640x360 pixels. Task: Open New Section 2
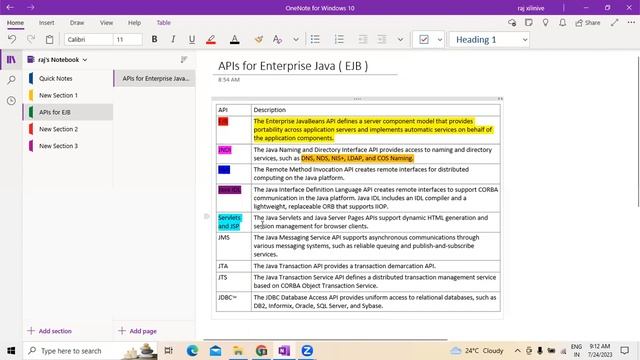pos(68,129)
